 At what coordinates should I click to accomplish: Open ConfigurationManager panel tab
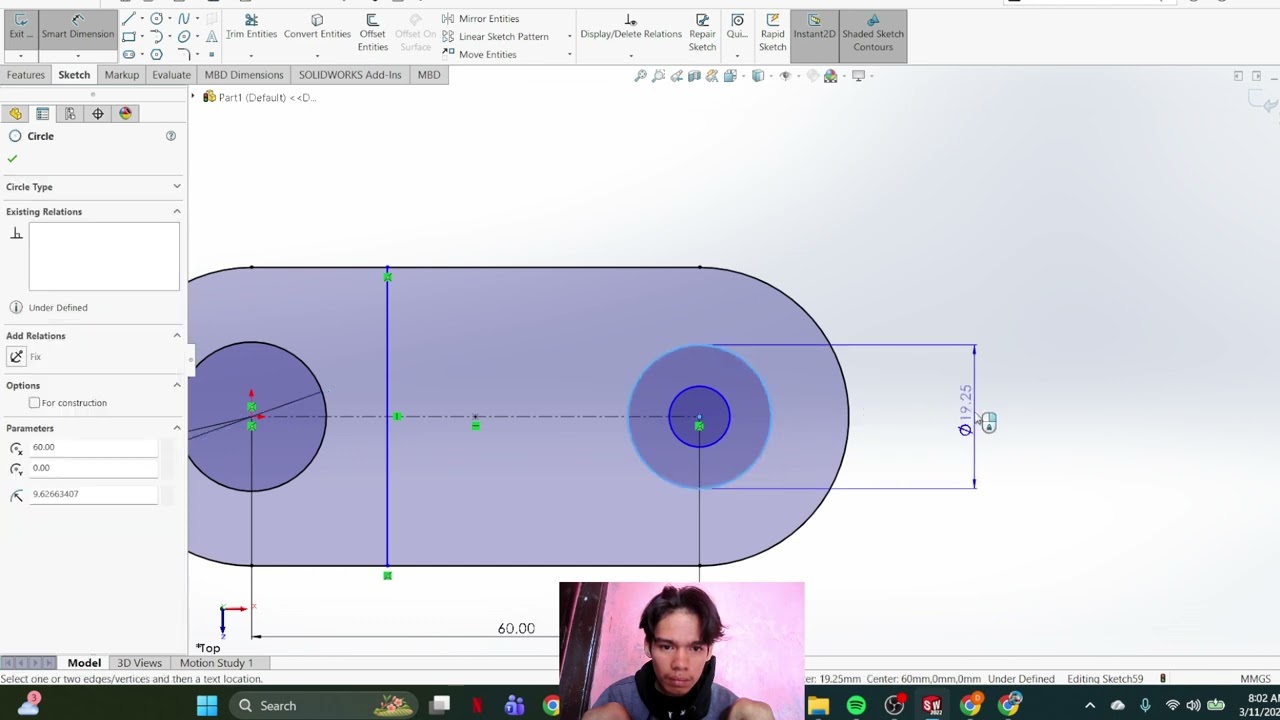[x=70, y=114]
